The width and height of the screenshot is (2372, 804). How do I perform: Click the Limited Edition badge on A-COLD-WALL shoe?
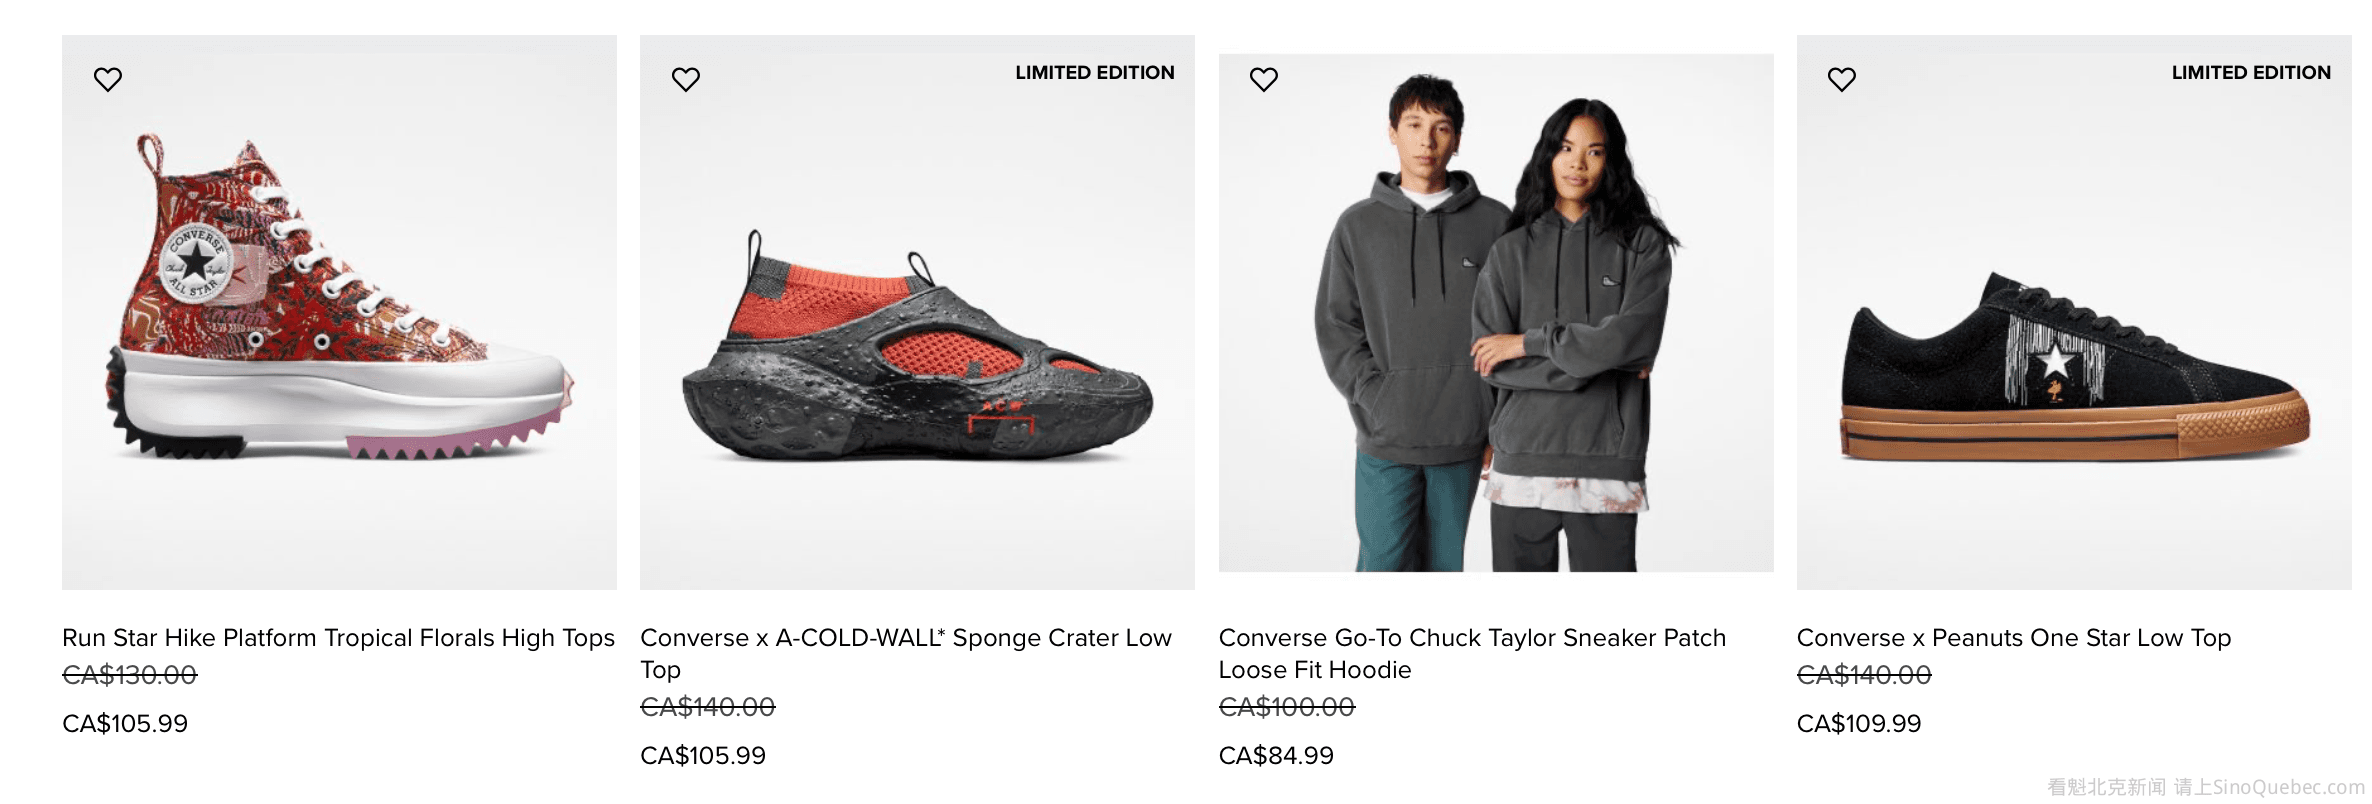point(1095,73)
